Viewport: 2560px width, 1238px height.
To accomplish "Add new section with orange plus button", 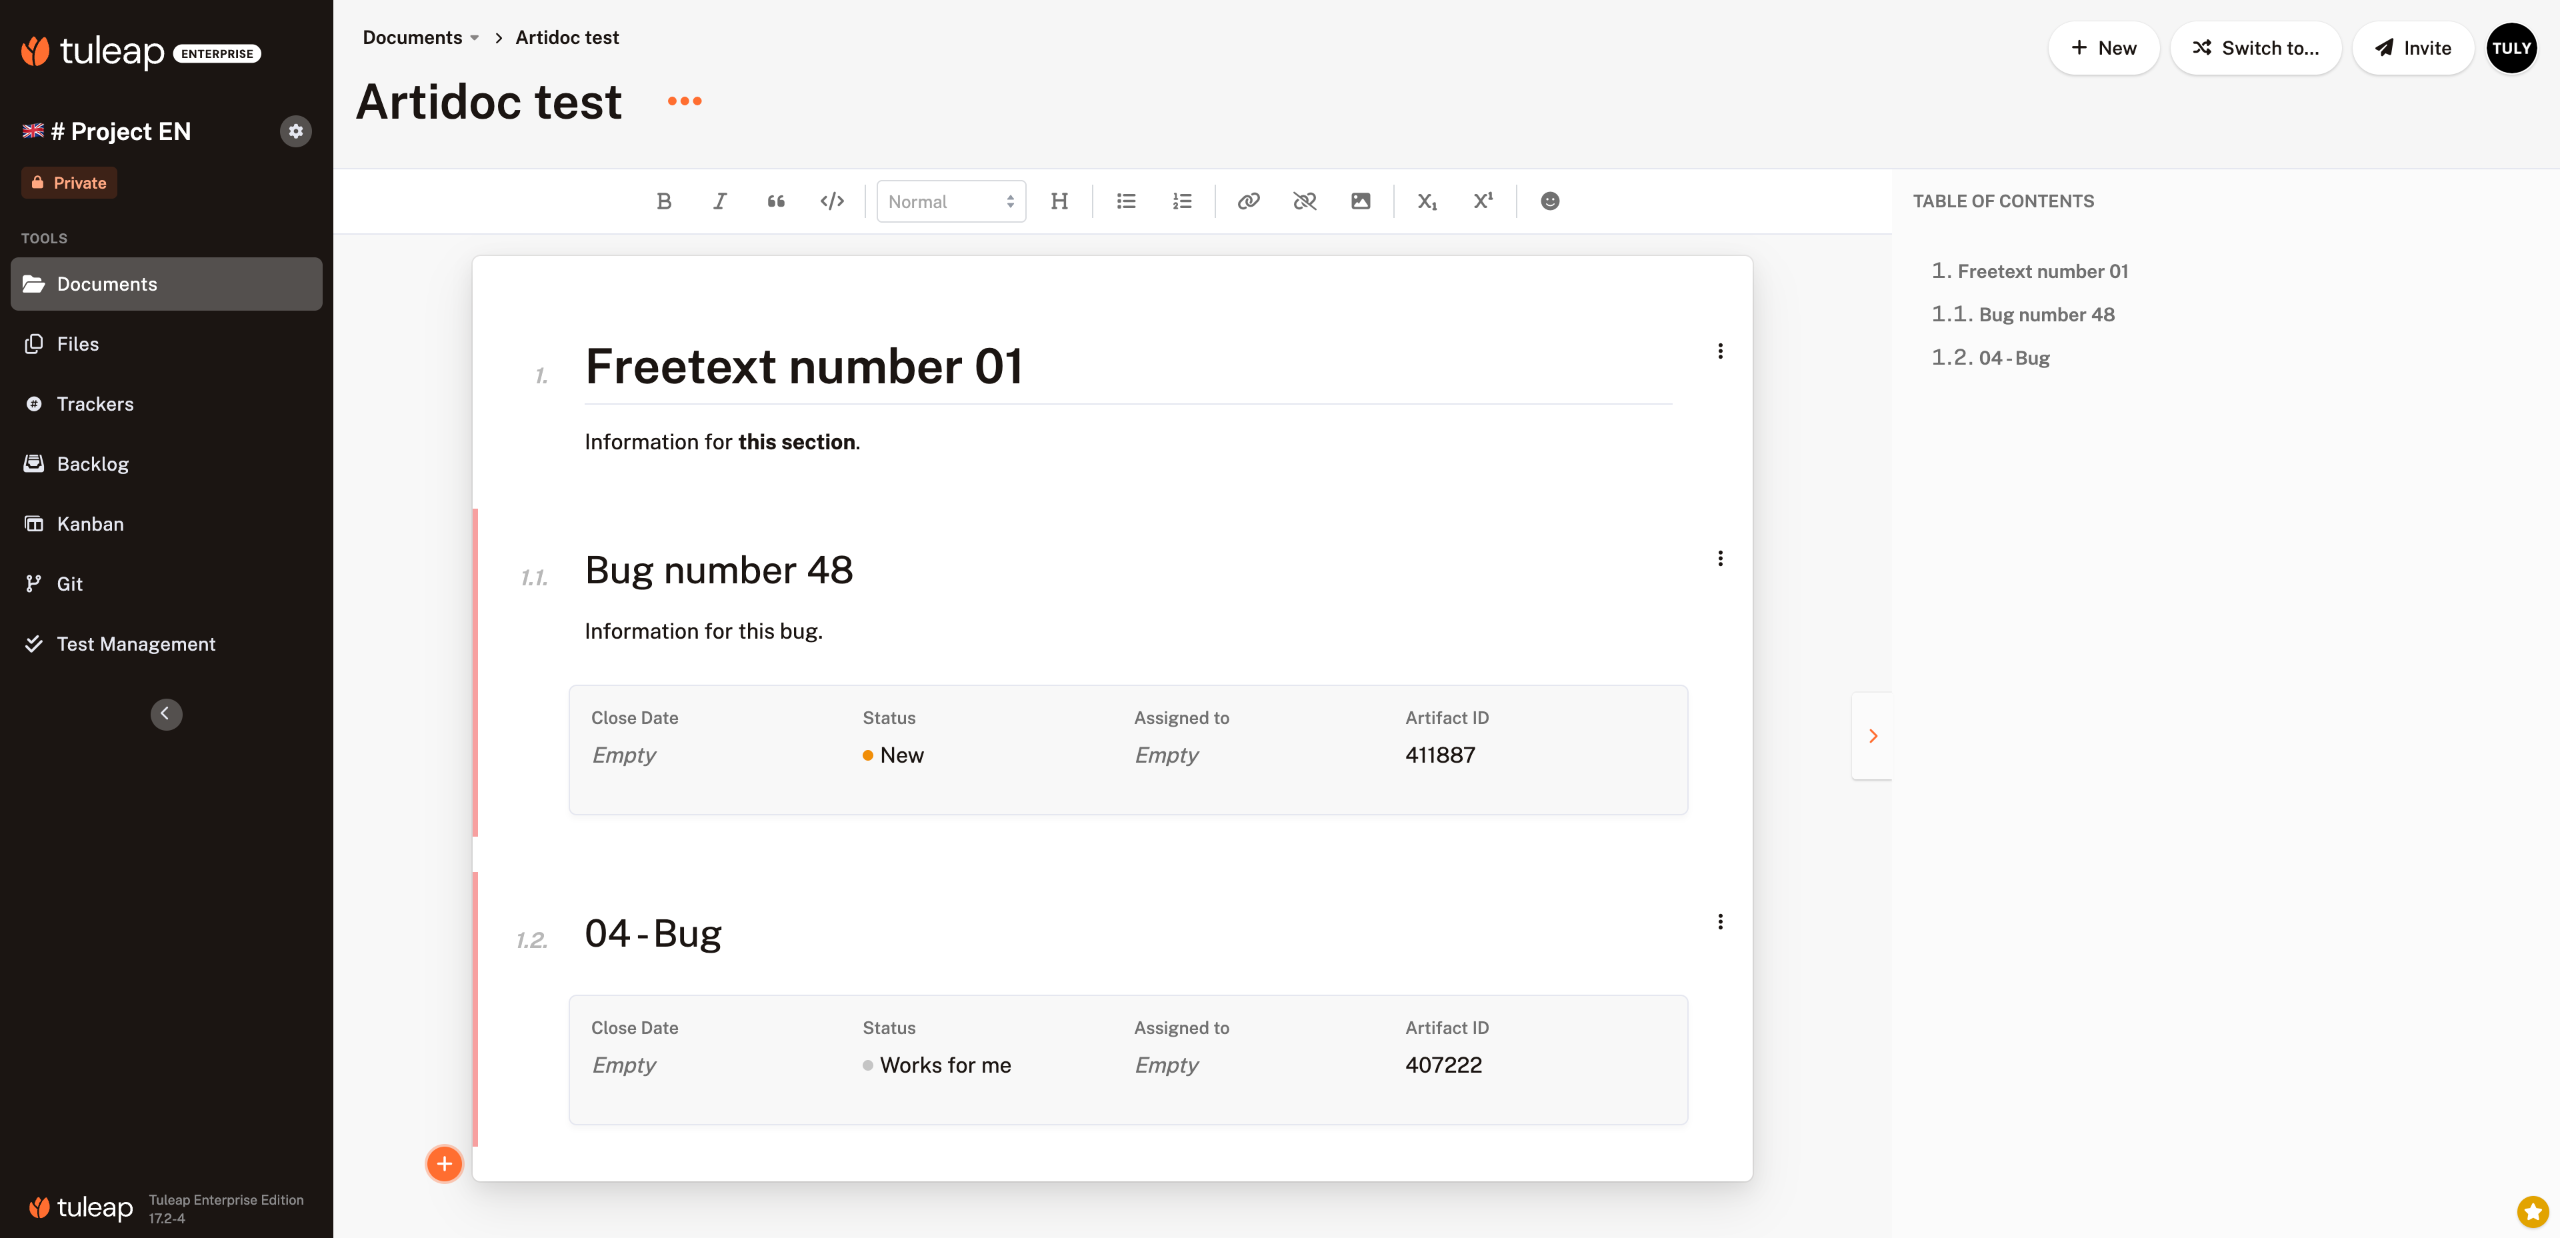I will [x=444, y=1164].
